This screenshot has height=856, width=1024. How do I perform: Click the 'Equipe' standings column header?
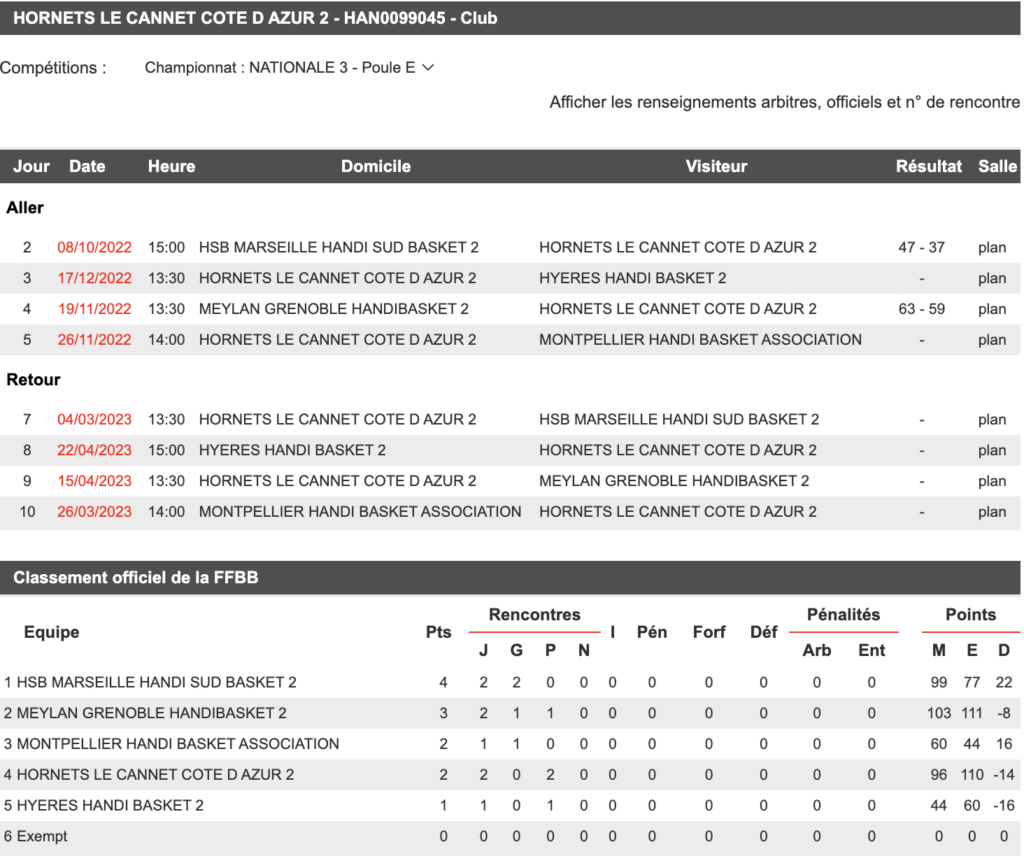(x=52, y=632)
